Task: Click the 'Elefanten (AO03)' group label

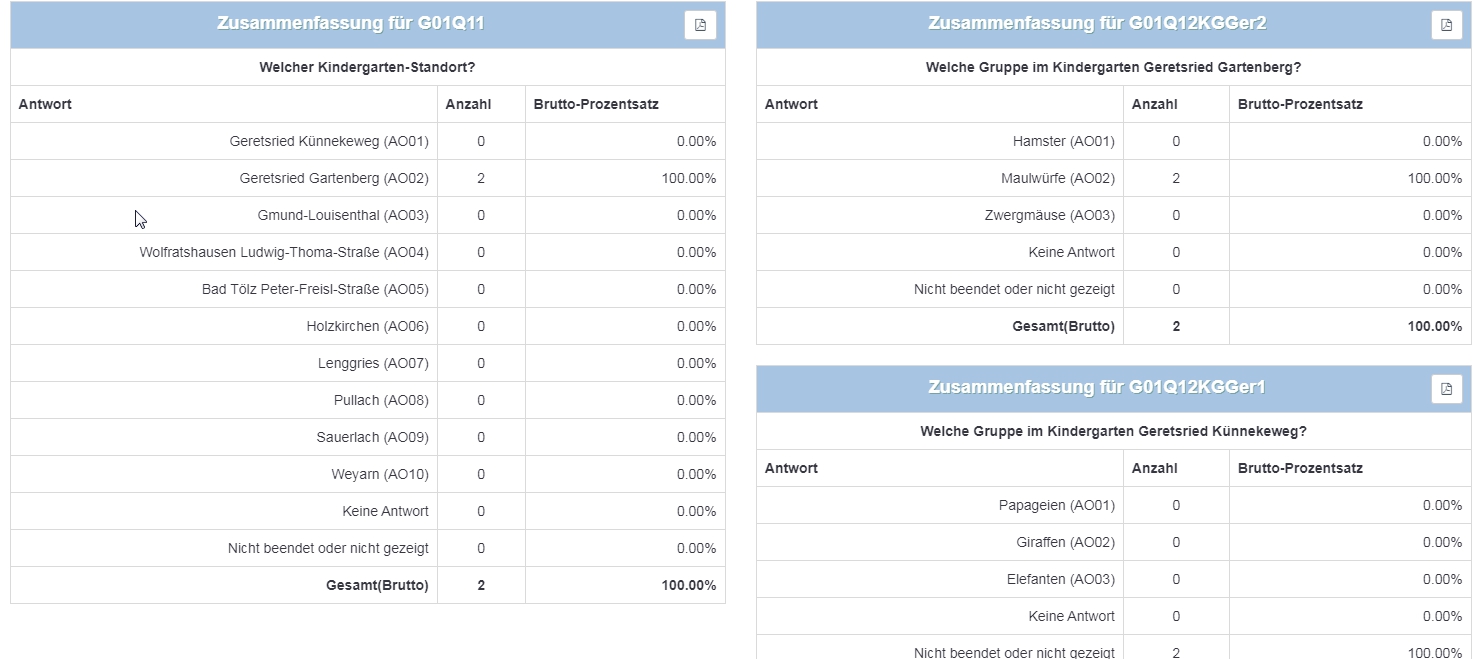Action: point(1060,580)
